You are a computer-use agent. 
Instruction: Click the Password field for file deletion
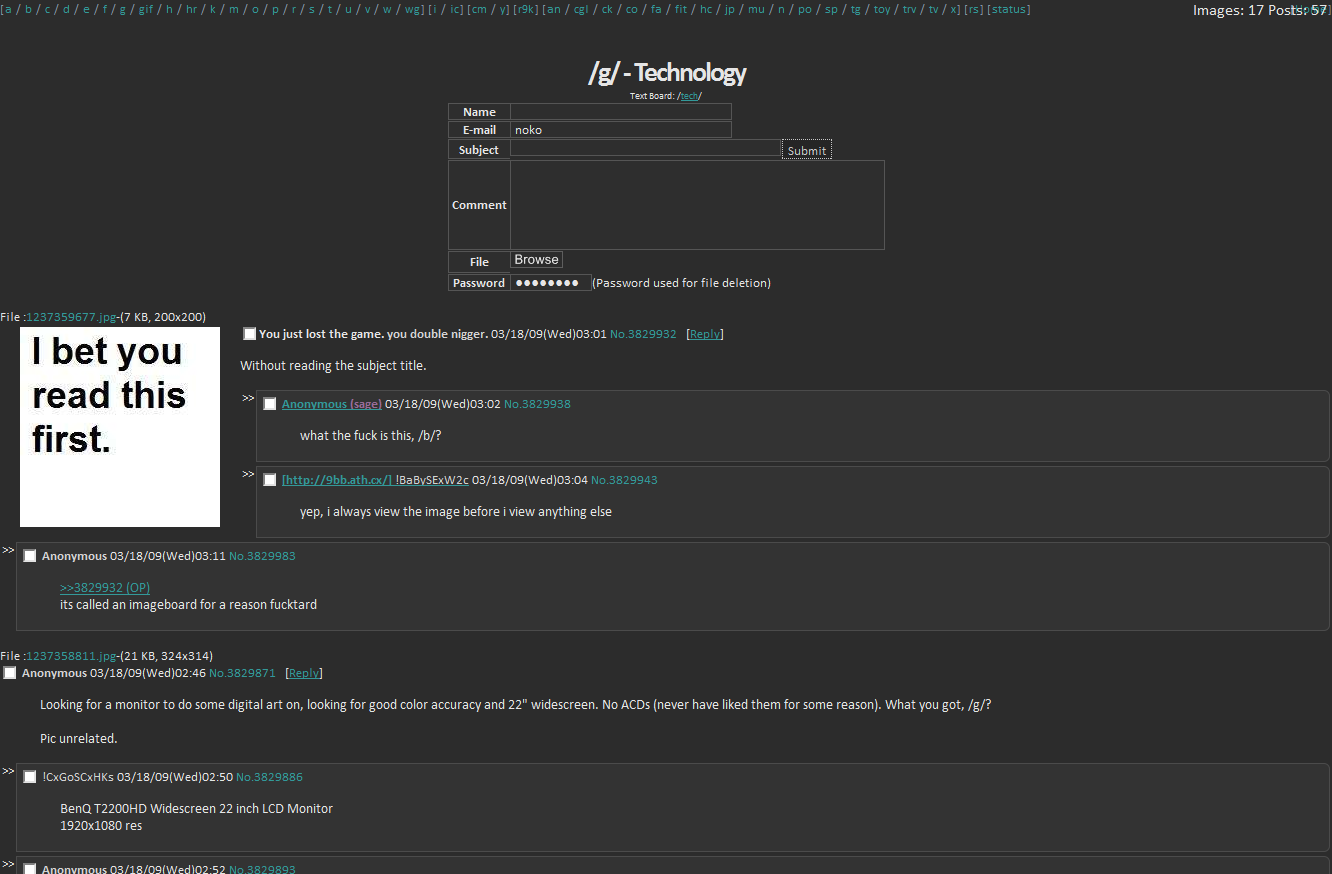point(550,283)
